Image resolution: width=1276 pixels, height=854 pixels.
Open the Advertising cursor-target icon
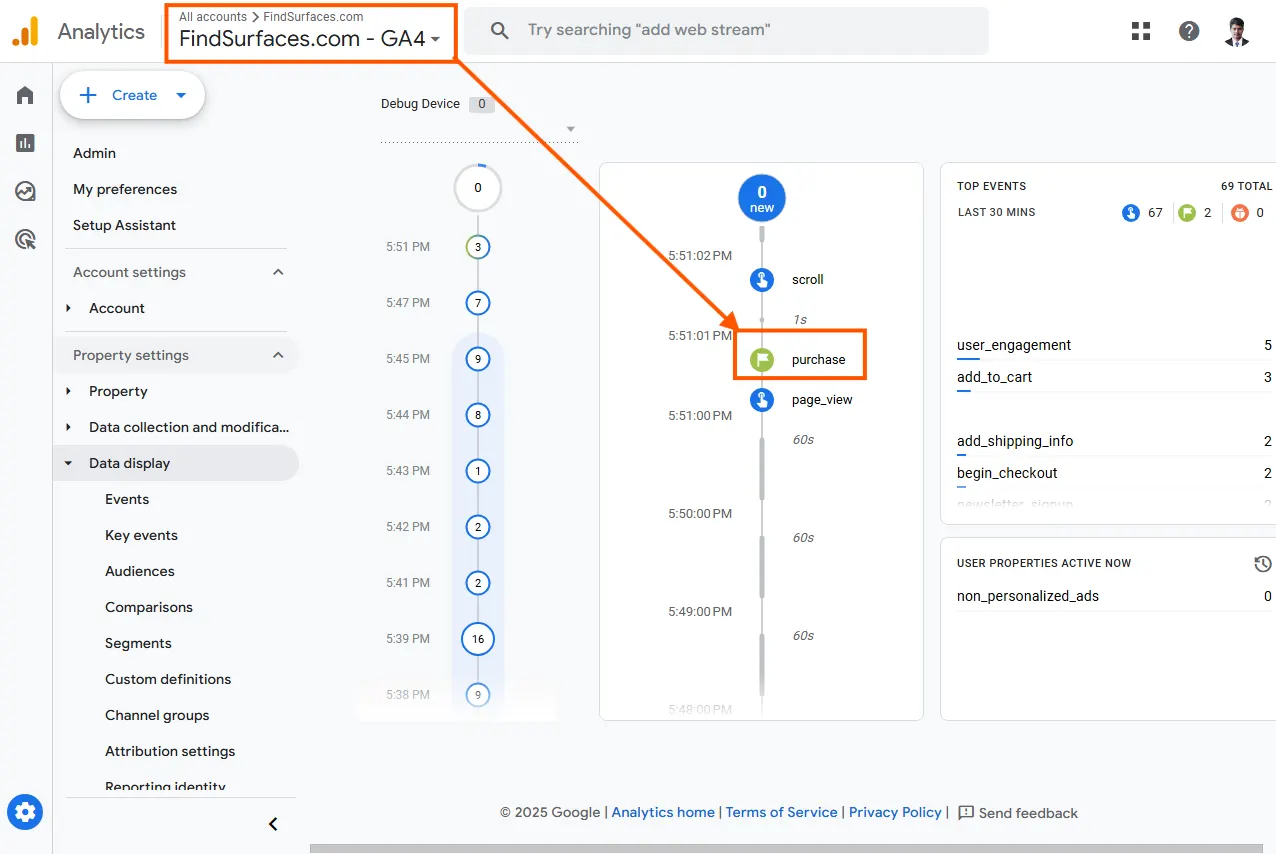pyautogui.click(x=25, y=239)
